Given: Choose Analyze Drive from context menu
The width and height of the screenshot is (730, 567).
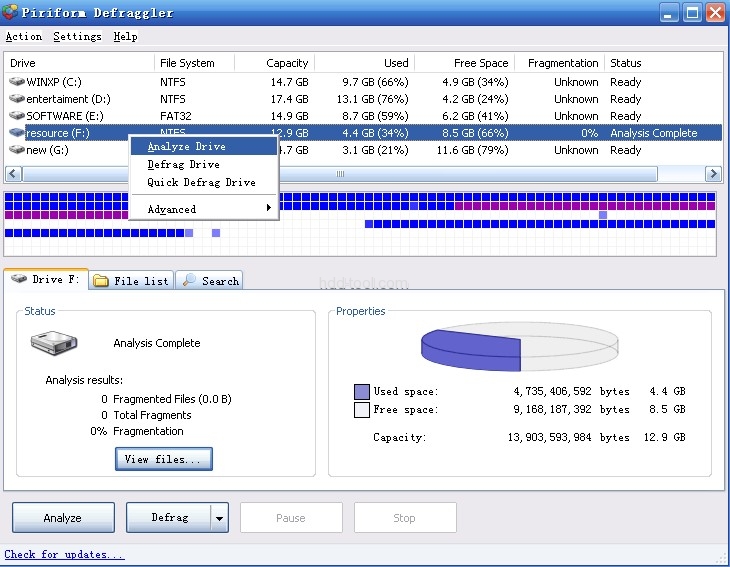Looking at the screenshot, I should (203, 146).
